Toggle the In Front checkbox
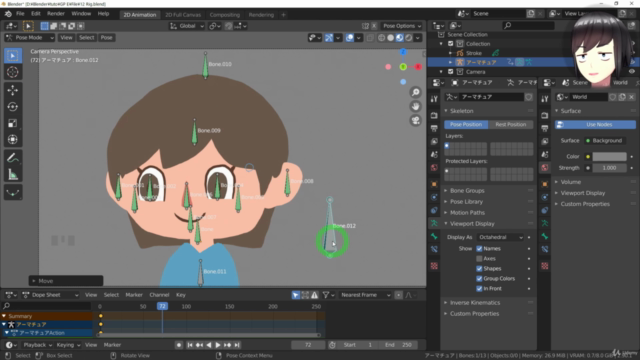 point(479,289)
